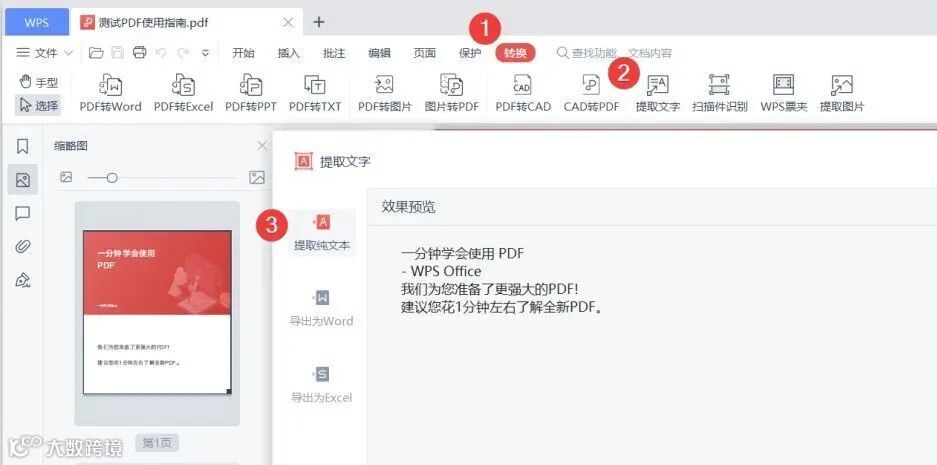Open the bookmark sidebar panel

coord(23,146)
